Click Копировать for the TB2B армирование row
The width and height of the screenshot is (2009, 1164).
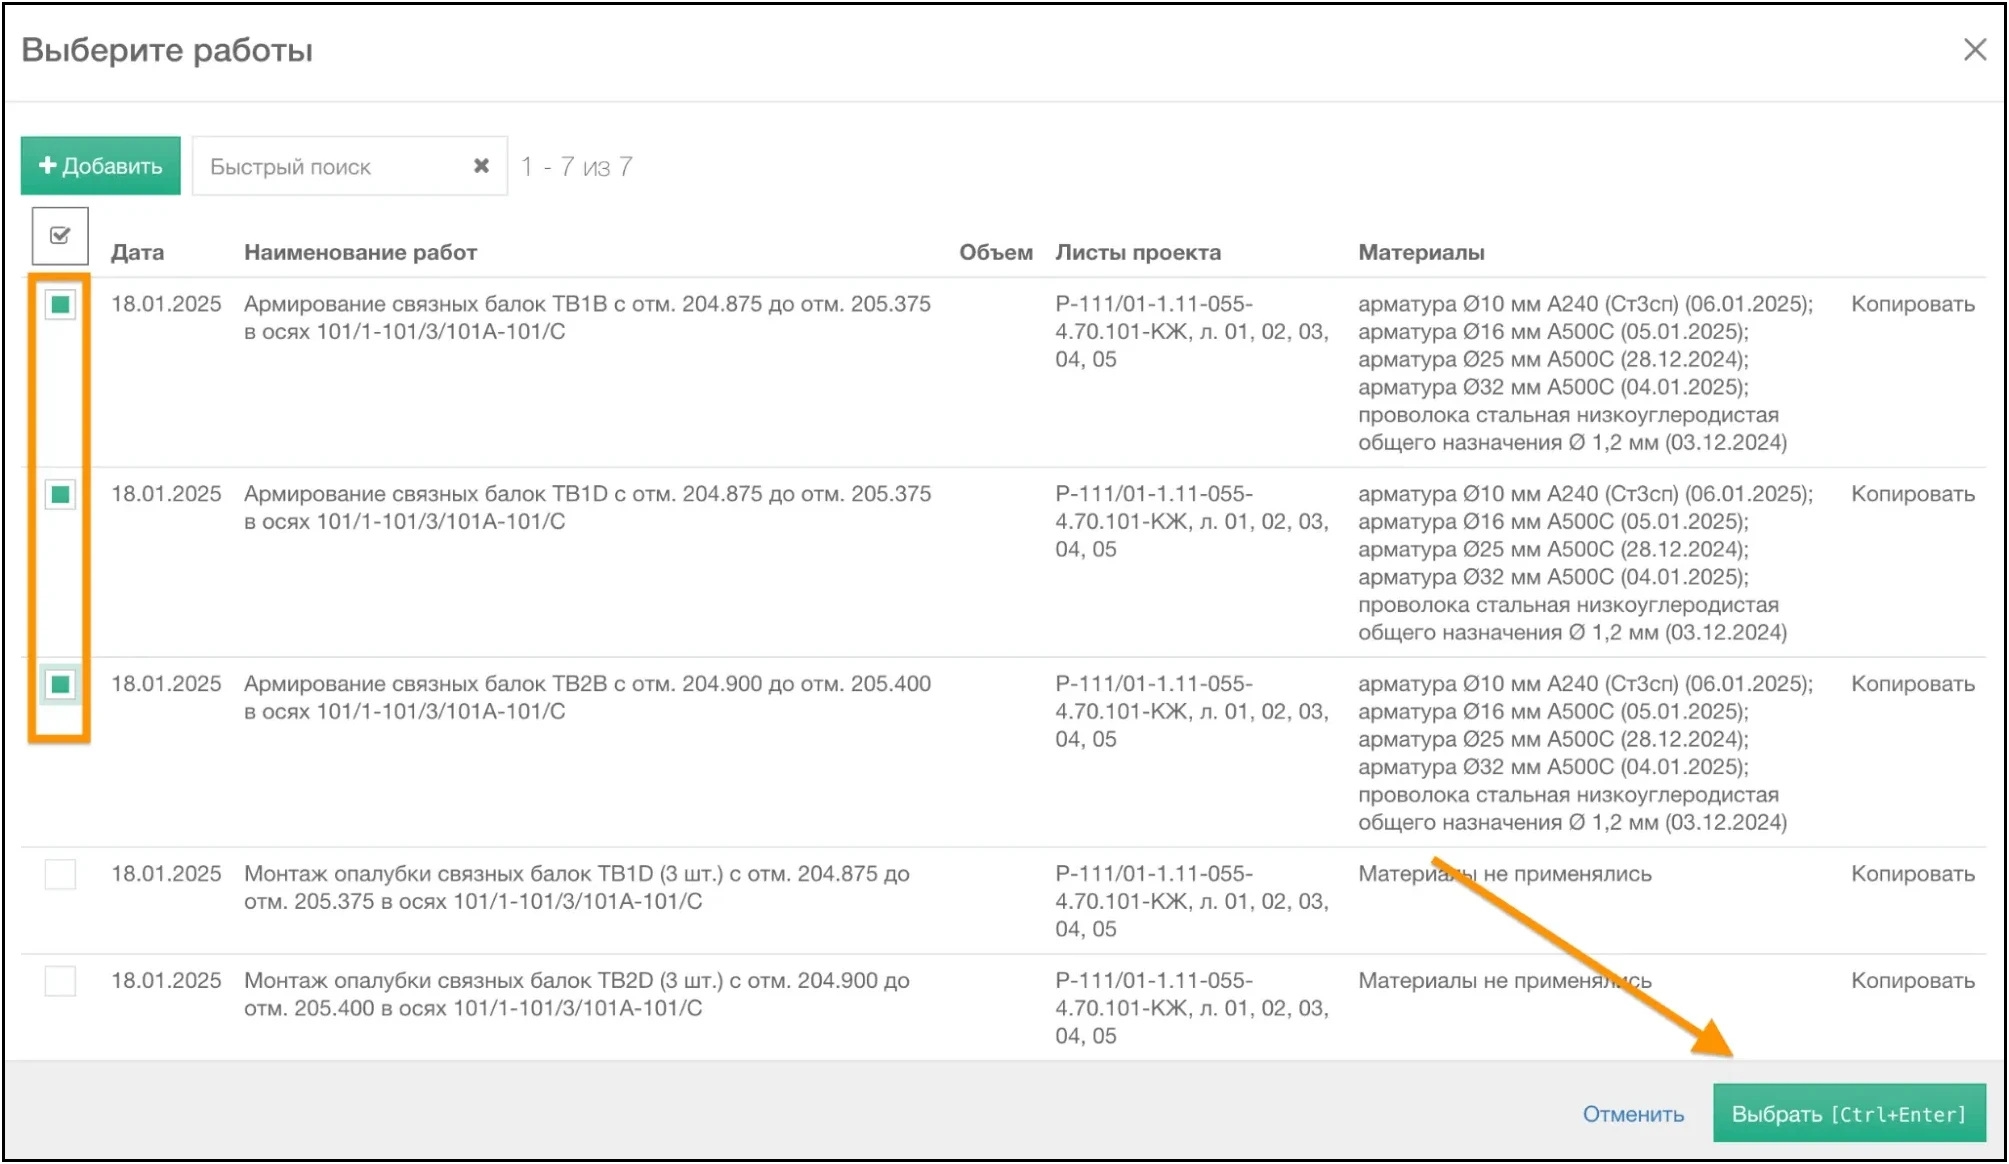coord(1912,684)
